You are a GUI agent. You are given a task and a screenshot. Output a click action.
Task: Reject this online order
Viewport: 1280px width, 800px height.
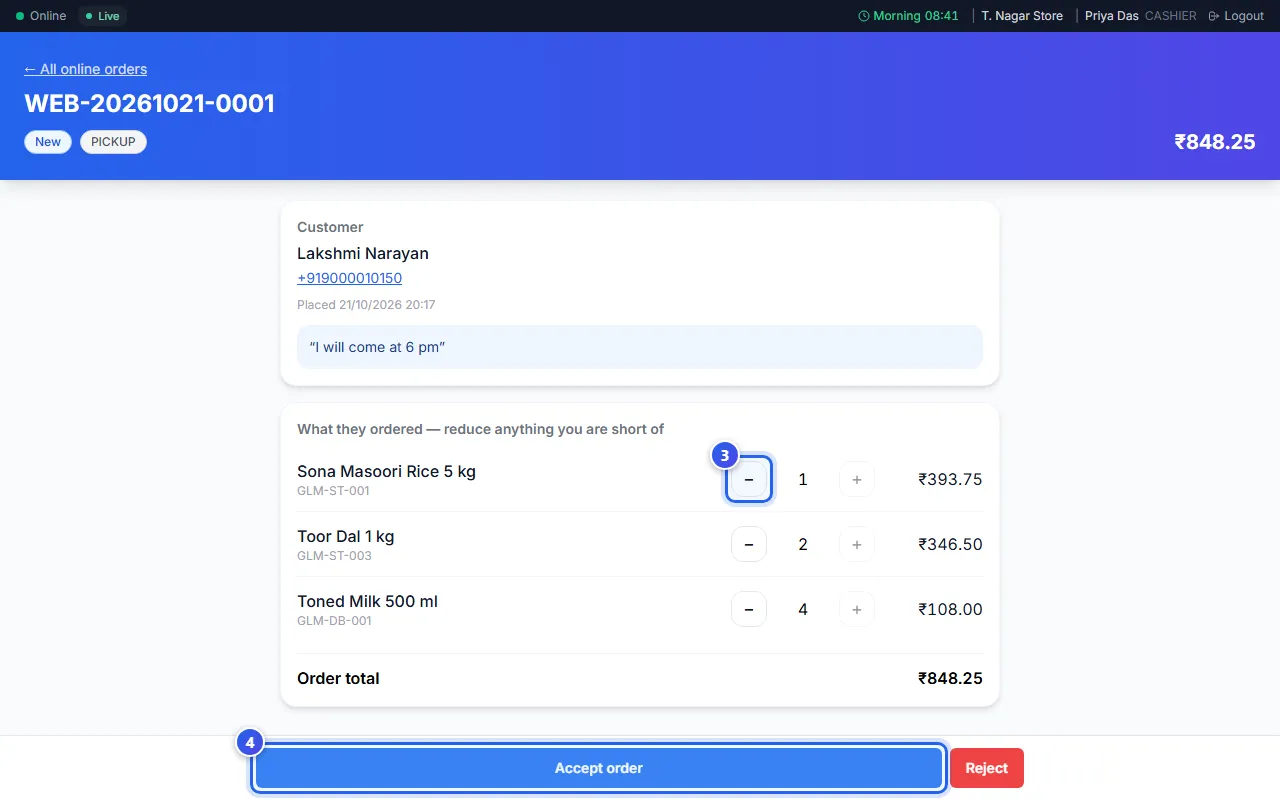(x=987, y=768)
